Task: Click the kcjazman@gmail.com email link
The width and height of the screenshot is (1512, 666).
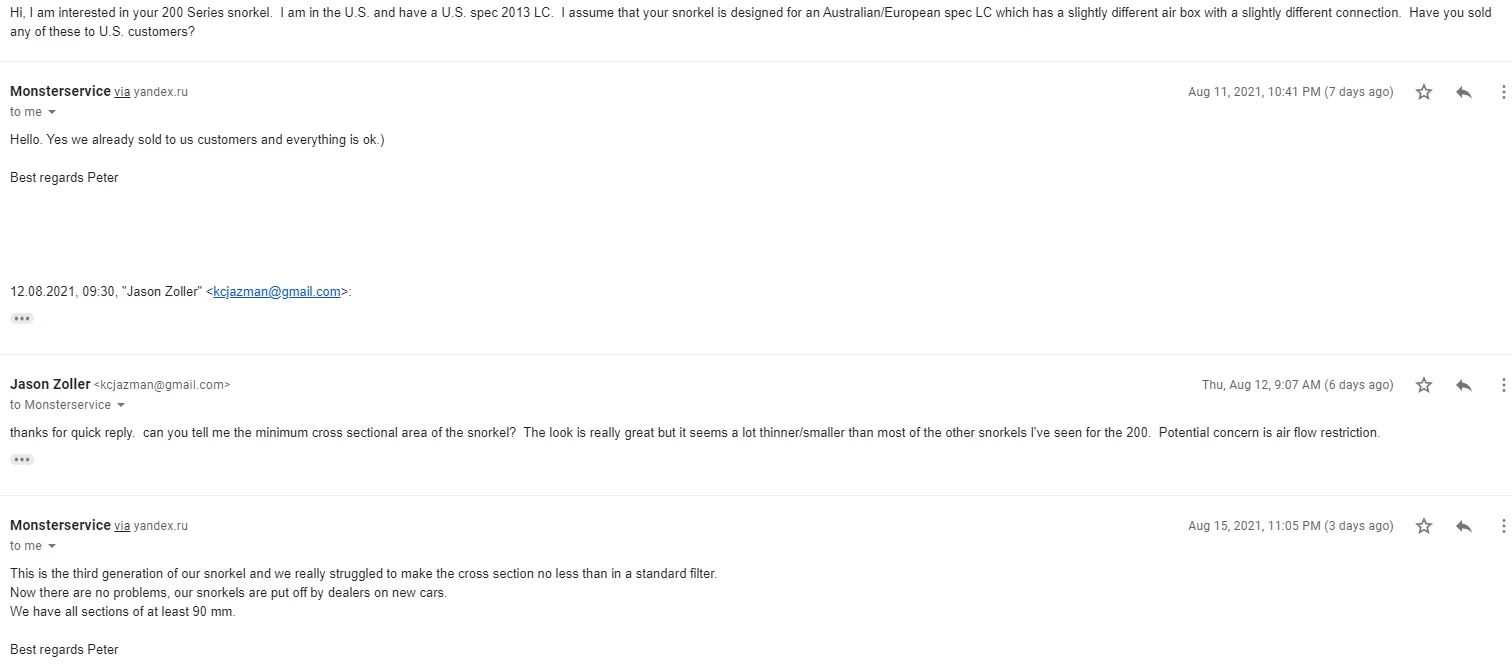Action: 277,292
